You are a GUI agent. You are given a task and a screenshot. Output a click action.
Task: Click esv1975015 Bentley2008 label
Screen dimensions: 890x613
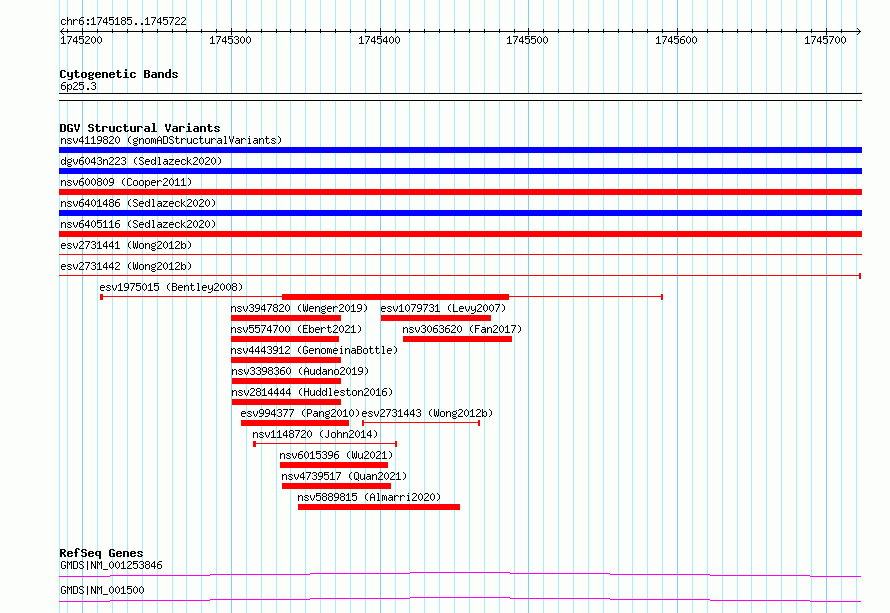(171, 287)
